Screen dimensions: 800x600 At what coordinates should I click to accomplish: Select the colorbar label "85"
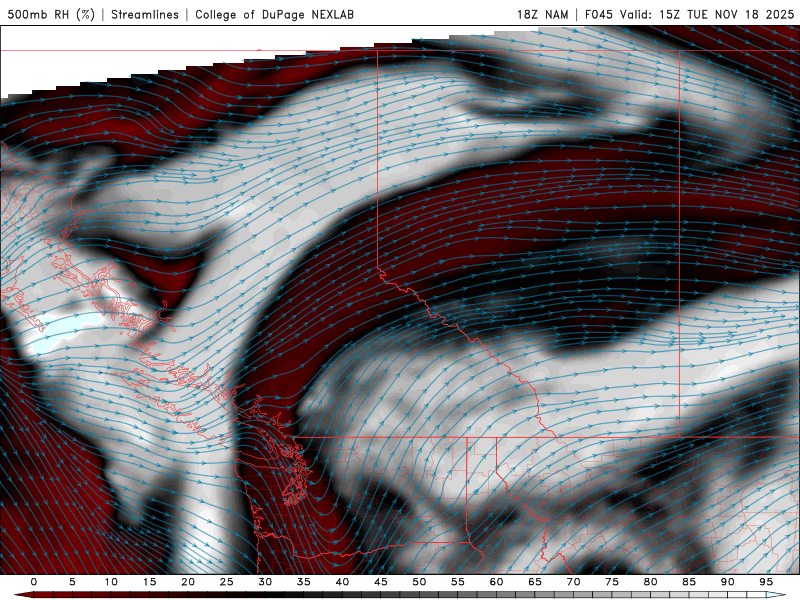pyautogui.click(x=689, y=582)
